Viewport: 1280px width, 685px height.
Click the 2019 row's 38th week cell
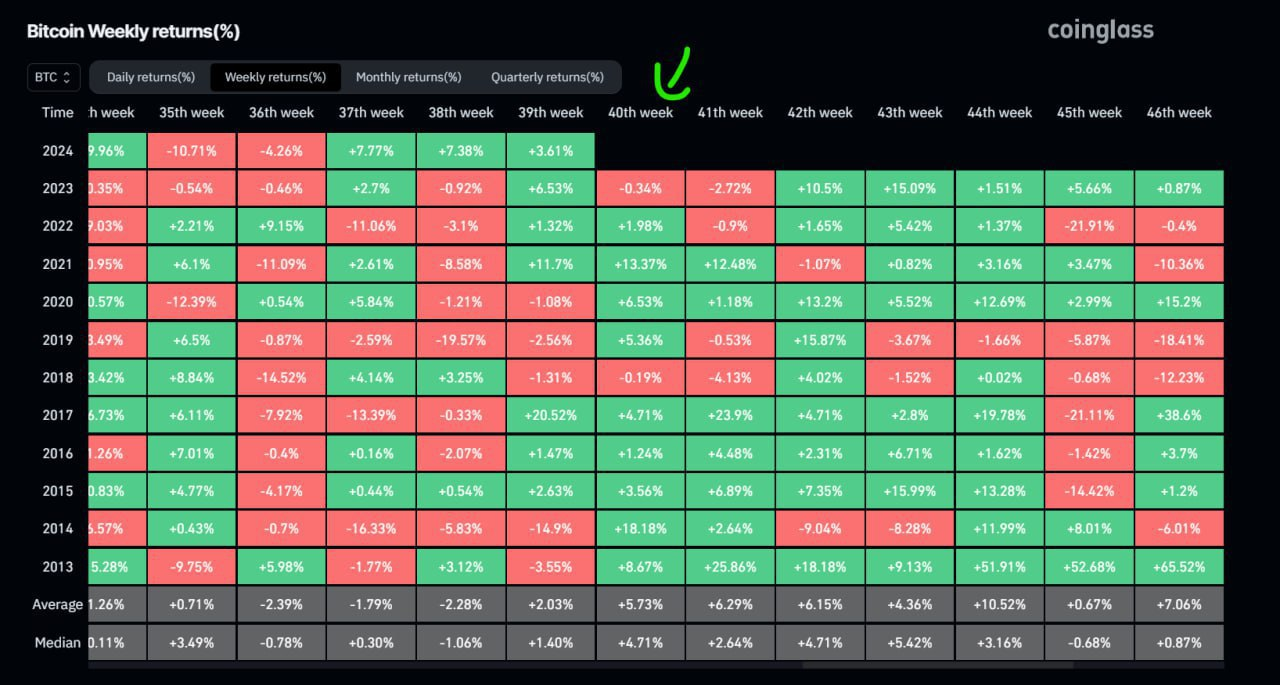pos(461,340)
